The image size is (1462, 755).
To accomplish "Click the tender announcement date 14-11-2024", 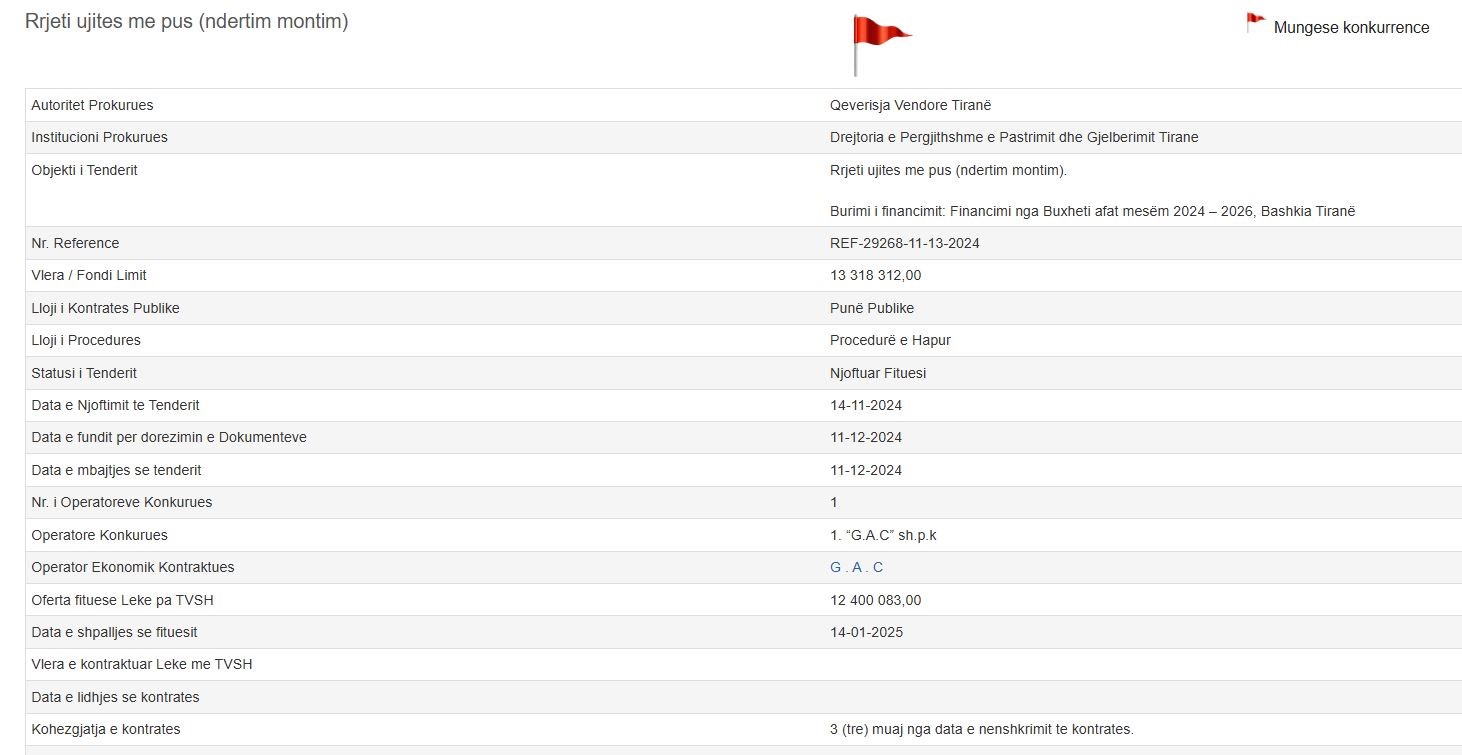I will tap(866, 405).
